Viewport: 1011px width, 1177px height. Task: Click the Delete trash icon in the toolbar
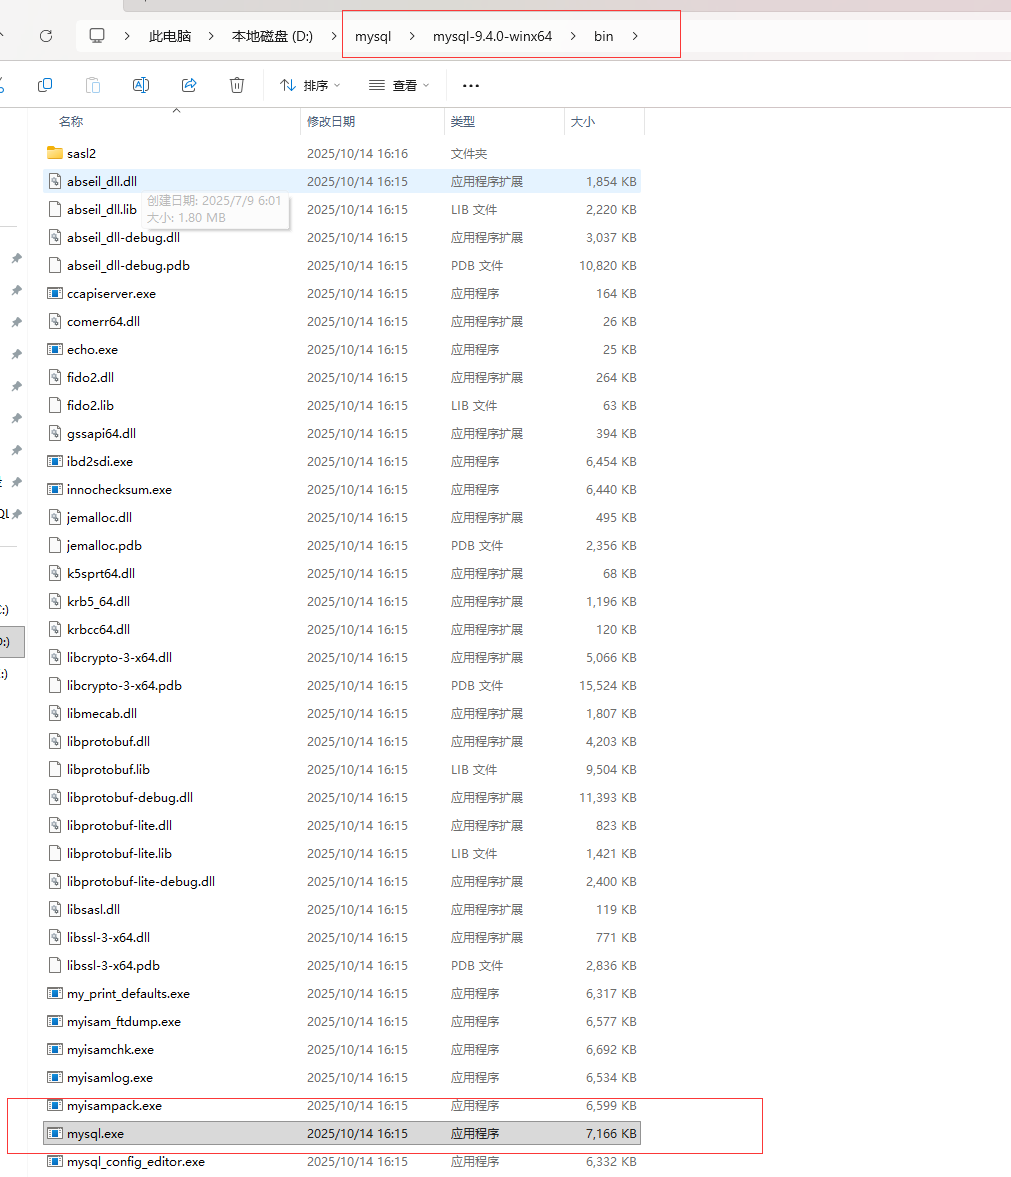tap(237, 86)
